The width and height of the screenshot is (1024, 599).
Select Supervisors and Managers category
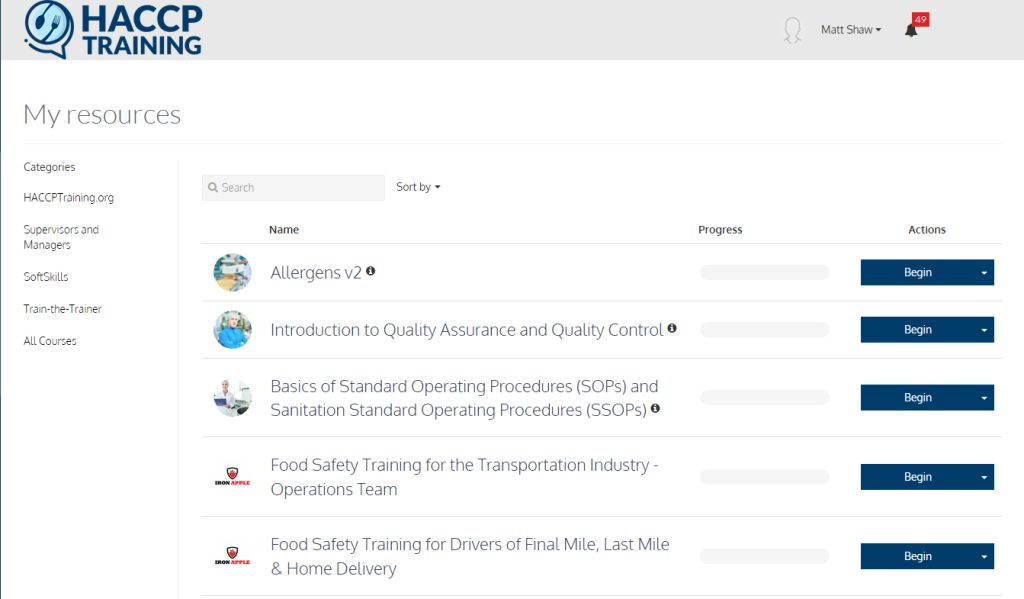point(61,237)
